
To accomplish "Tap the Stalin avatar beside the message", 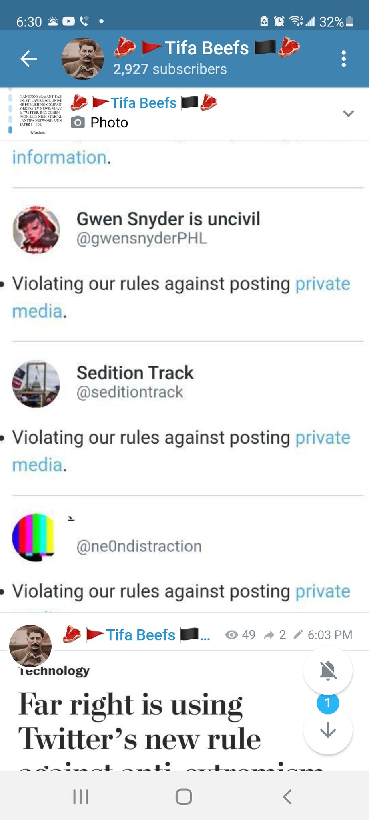I will click(31, 645).
